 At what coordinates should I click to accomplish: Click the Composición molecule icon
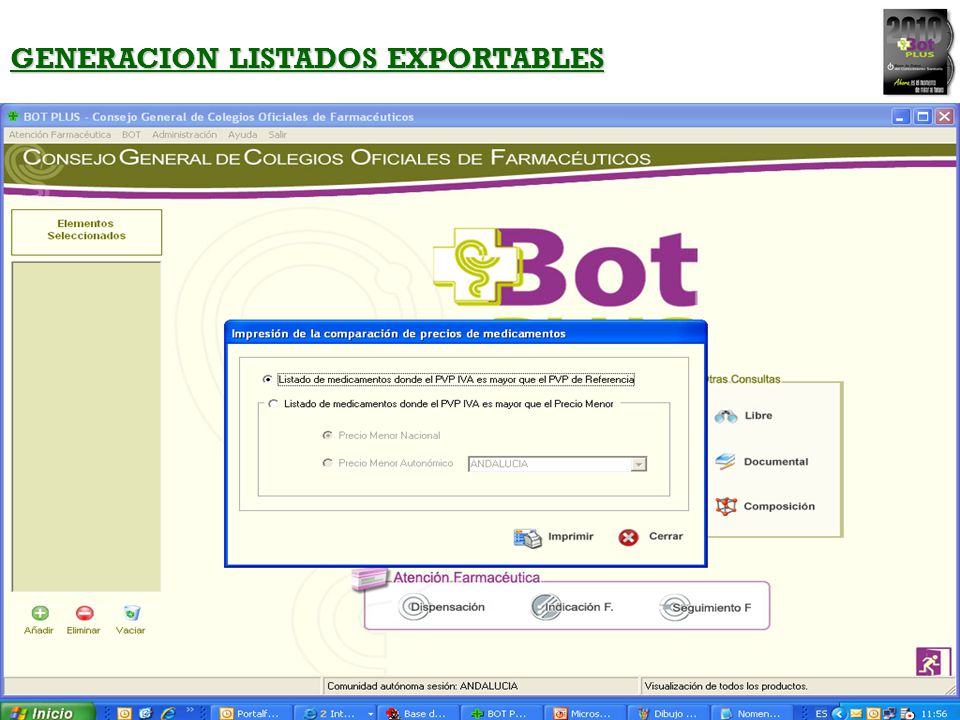click(x=726, y=506)
